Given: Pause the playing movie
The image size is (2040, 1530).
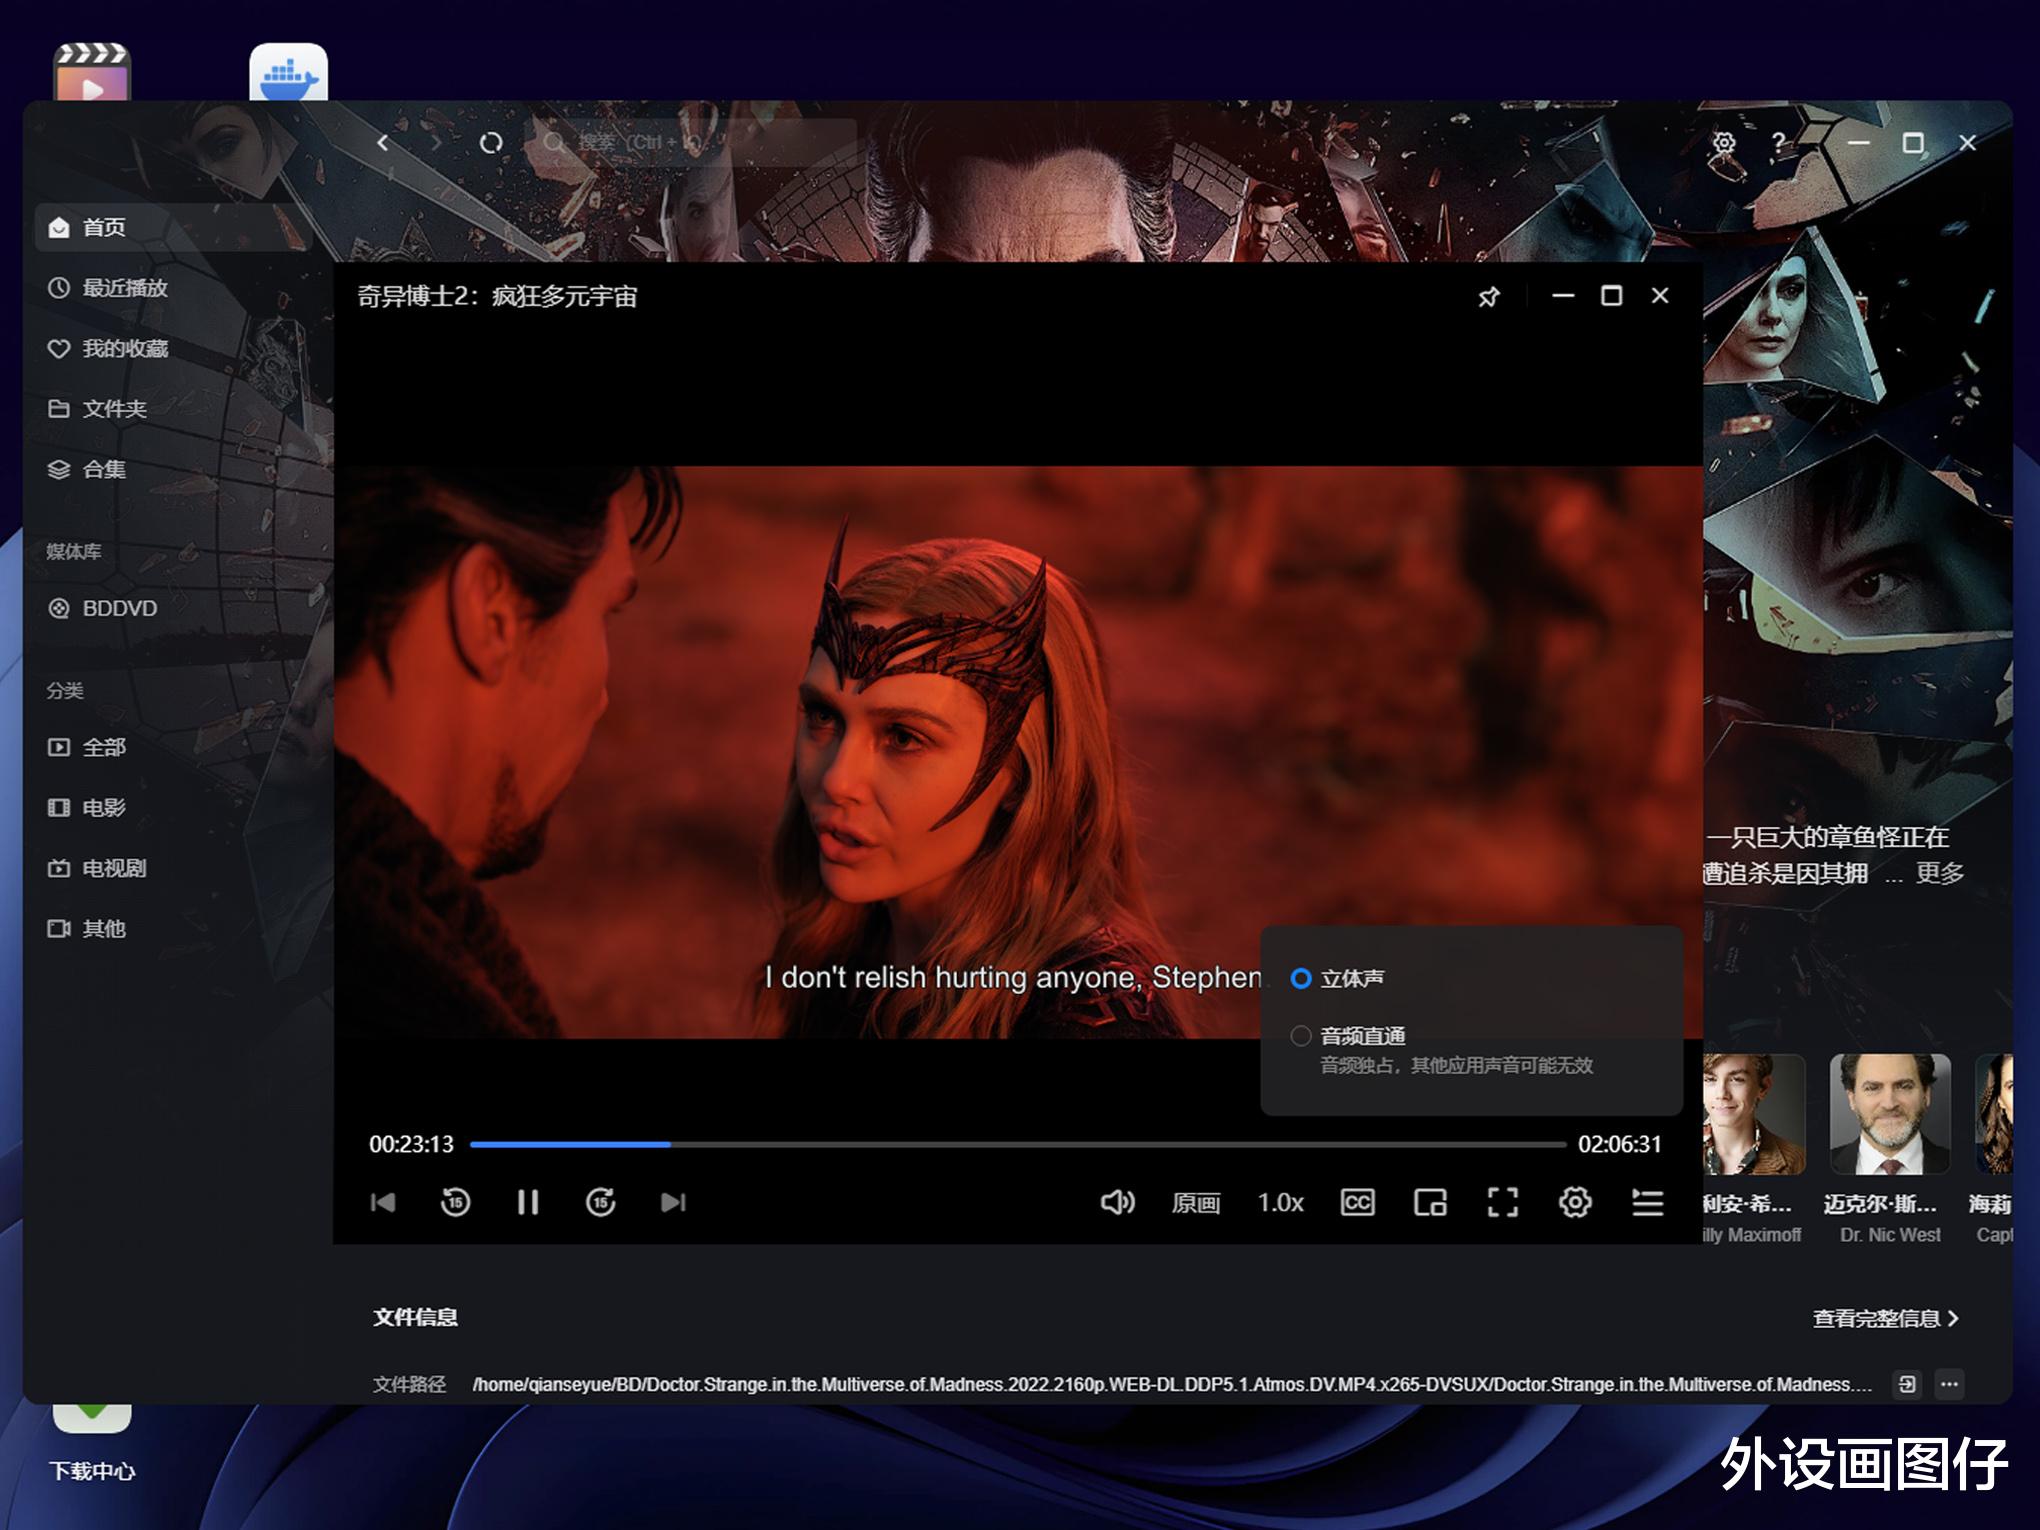Looking at the screenshot, I should click(528, 1202).
